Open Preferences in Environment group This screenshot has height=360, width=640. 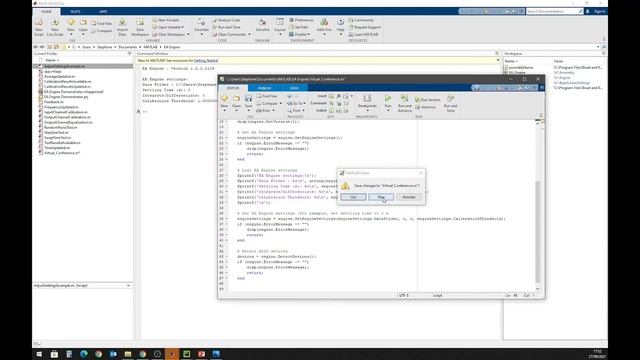301,20
